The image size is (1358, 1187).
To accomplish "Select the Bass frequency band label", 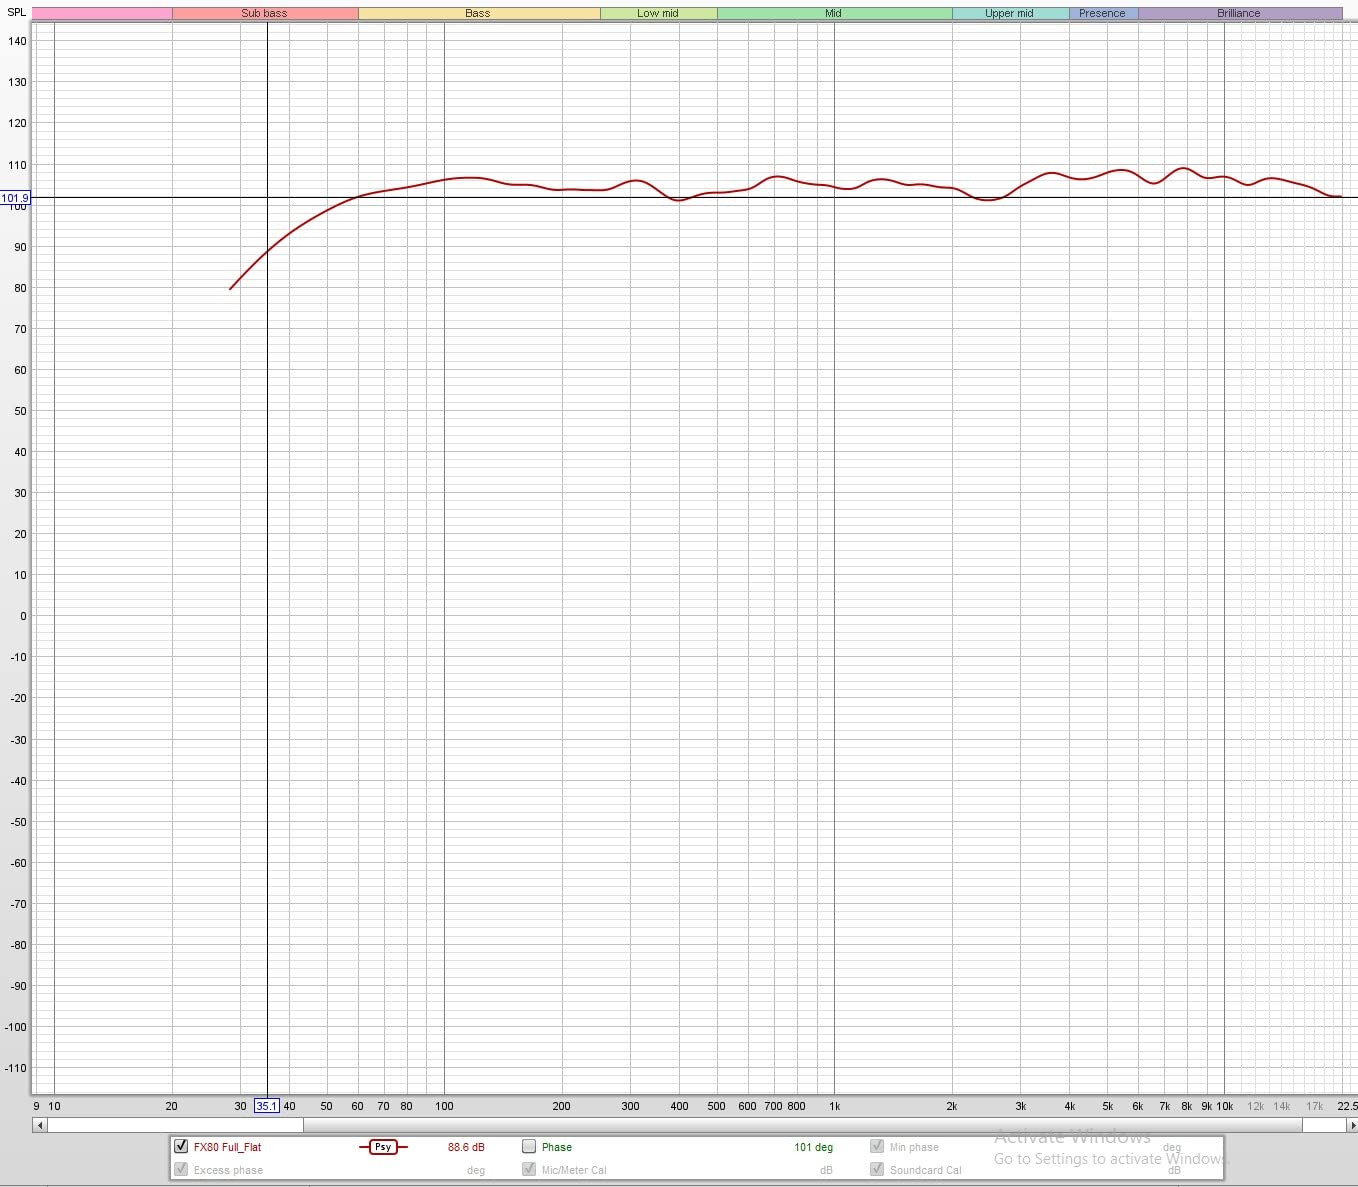I will pyautogui.click(x=478, y=13).
